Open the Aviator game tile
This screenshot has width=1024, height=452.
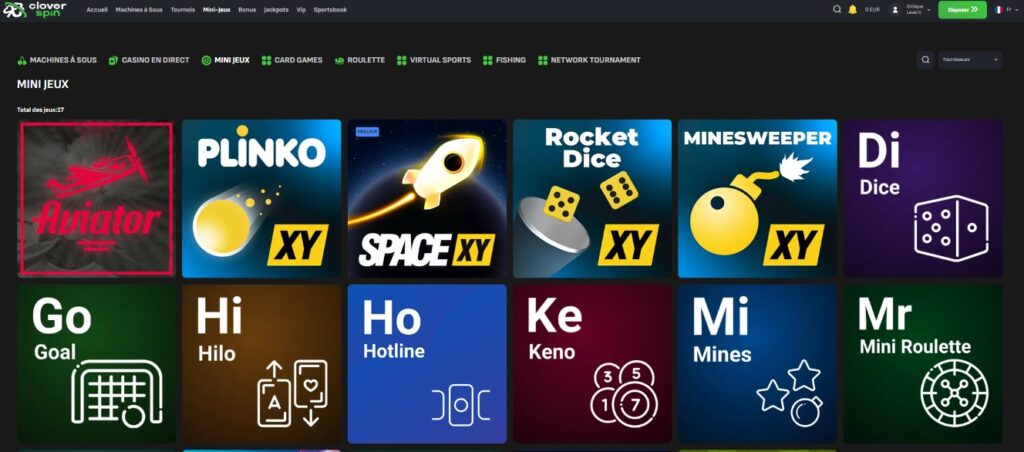click(97, 199)
